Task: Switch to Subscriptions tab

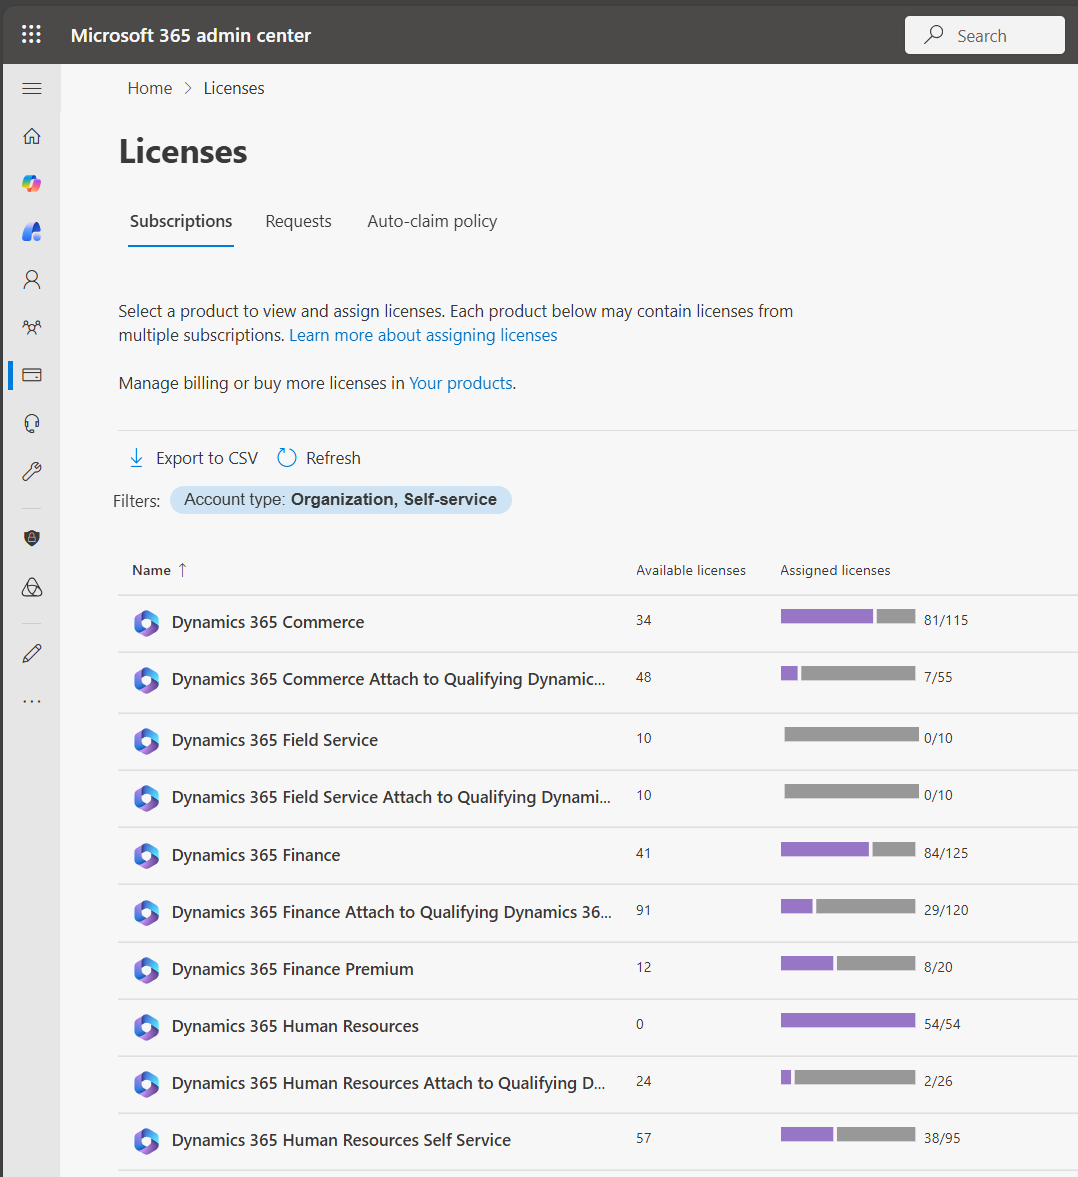Action: tap(181, 221)
